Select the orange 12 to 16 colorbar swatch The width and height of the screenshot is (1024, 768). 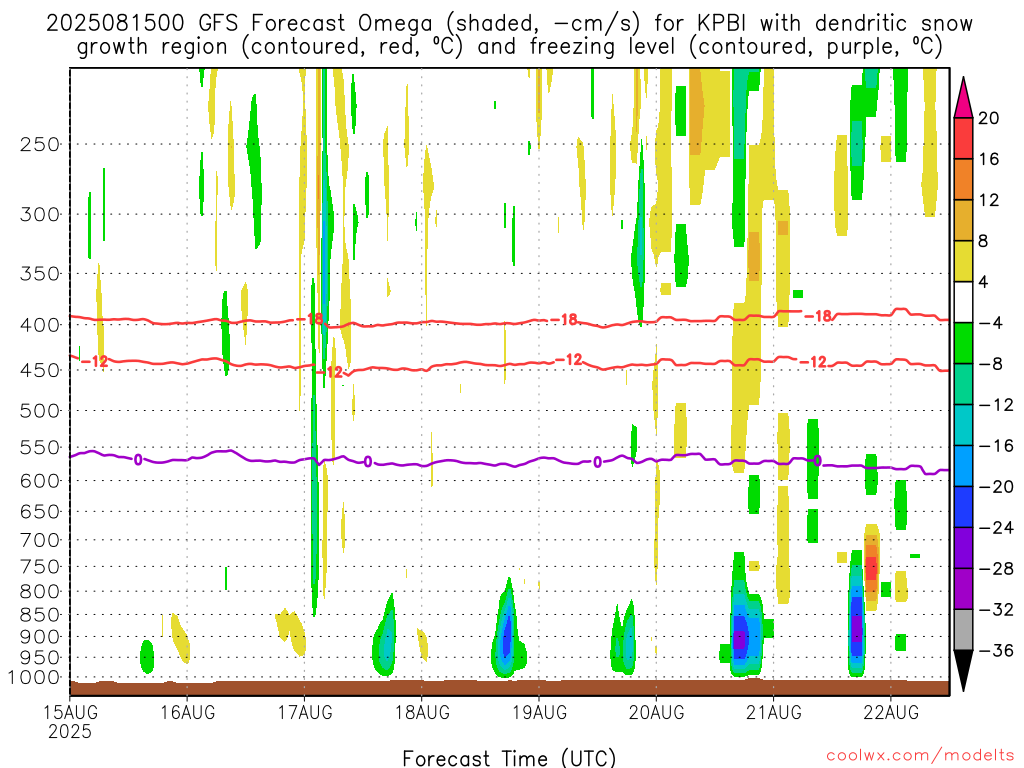[x=963, y=179]
